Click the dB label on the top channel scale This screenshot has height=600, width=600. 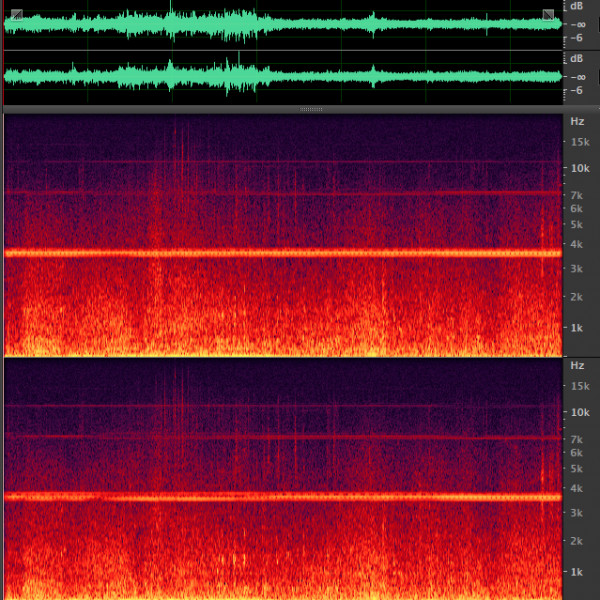click(x=577, y=6)
